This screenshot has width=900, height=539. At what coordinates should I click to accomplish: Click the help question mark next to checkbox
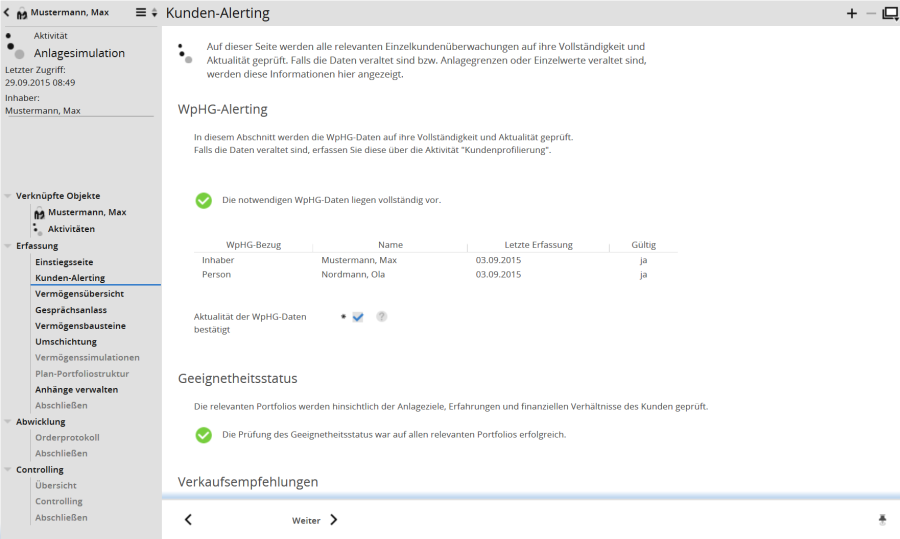pos(381,317)
